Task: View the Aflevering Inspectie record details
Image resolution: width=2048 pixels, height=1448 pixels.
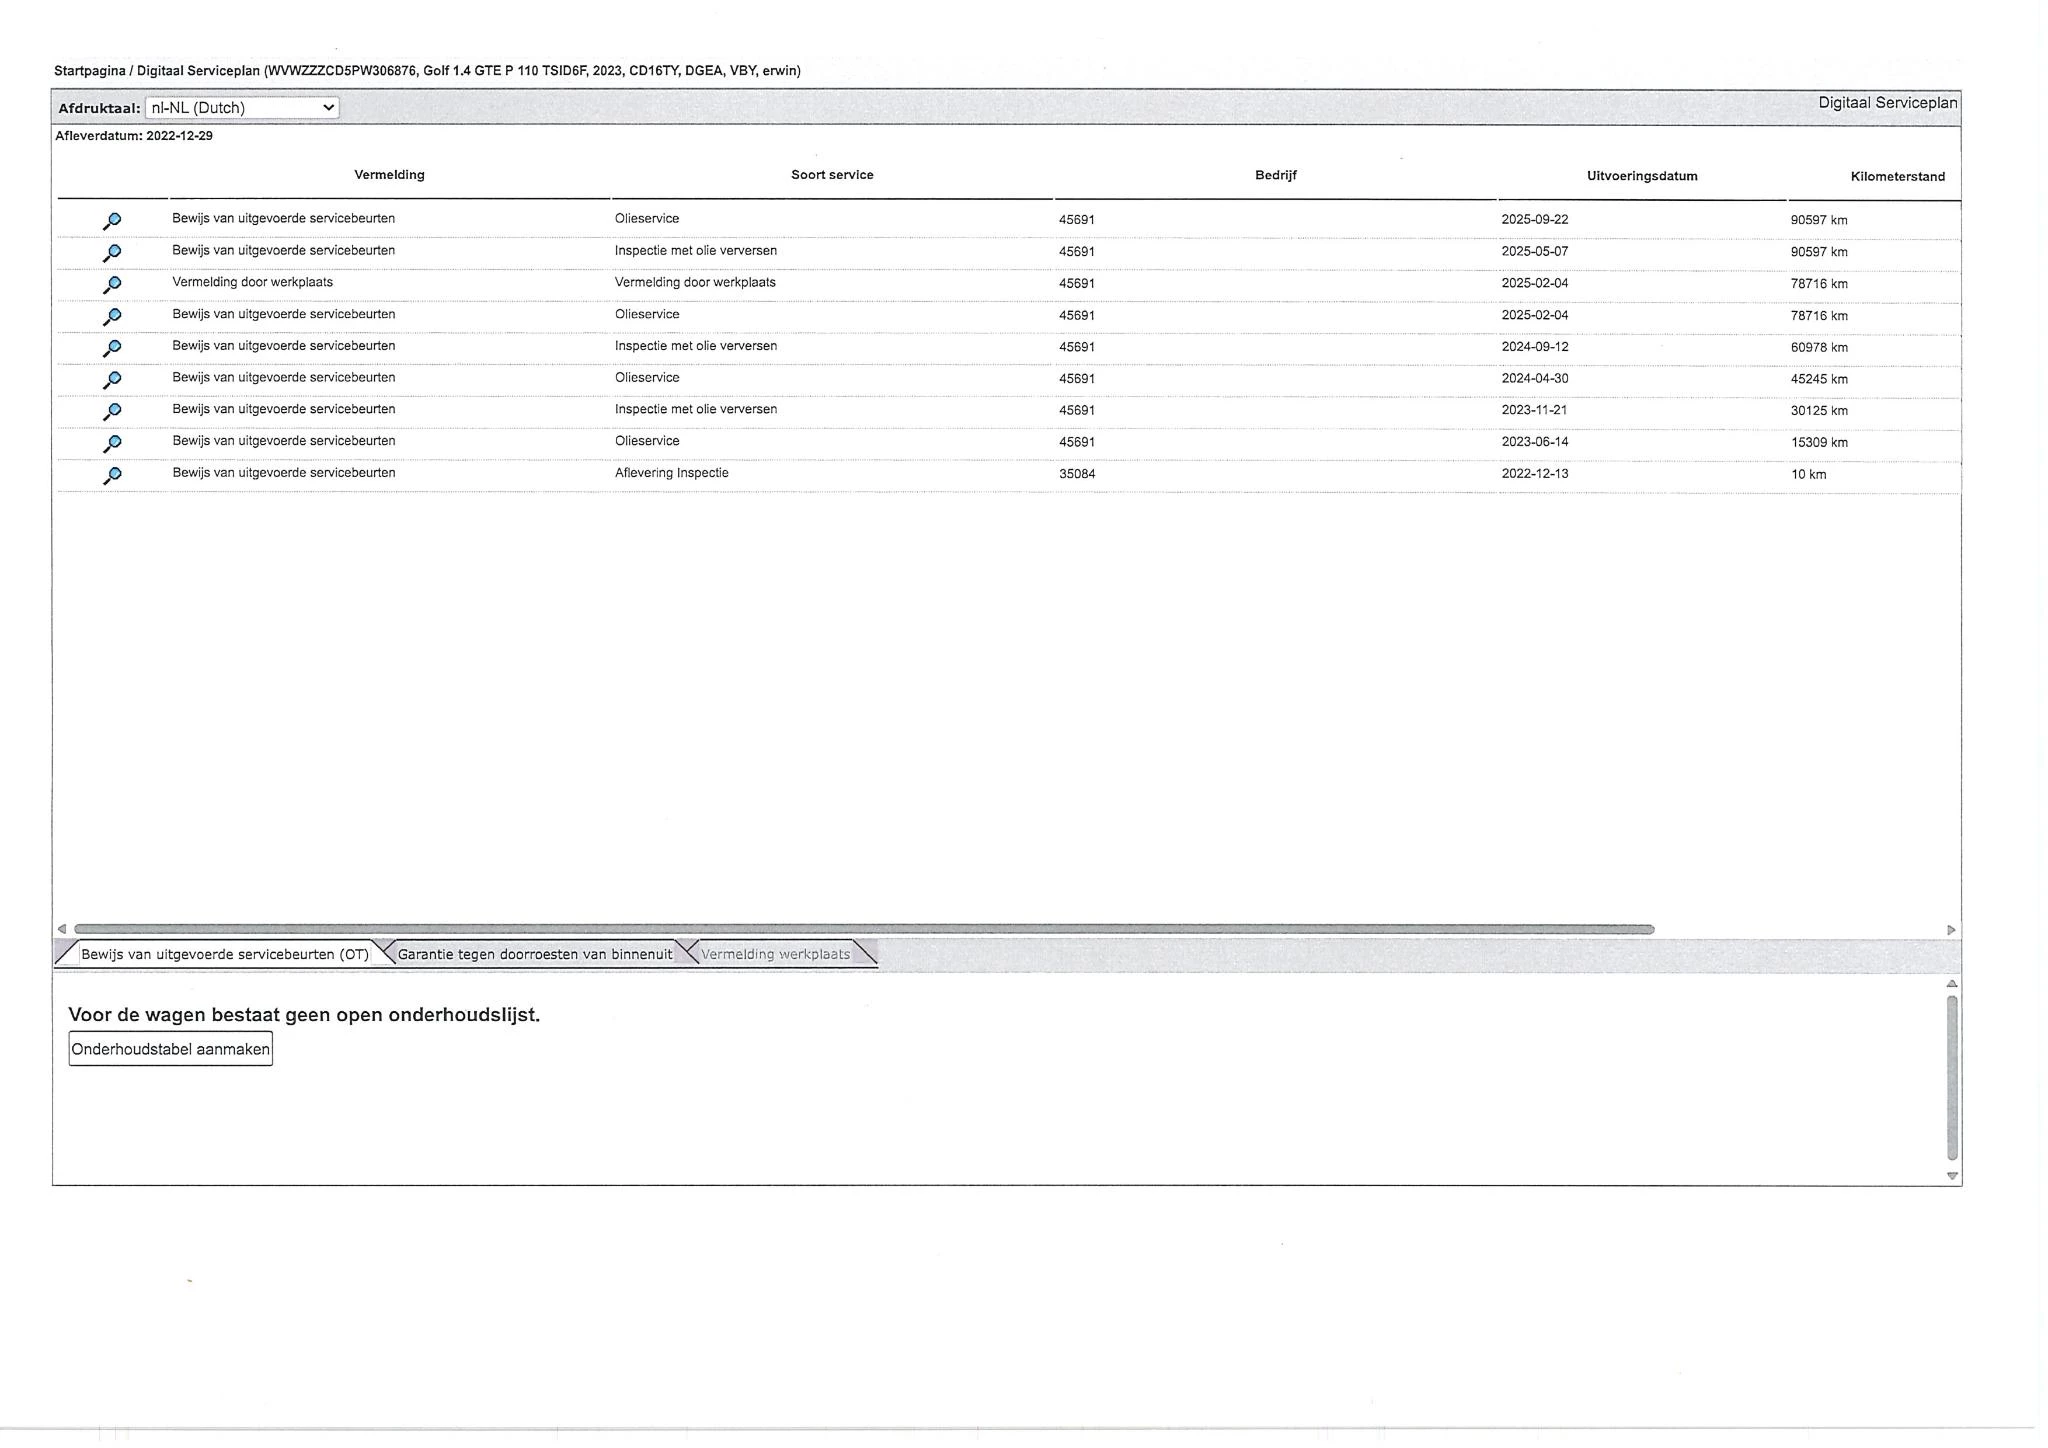Action: click(x=112, y=476)
